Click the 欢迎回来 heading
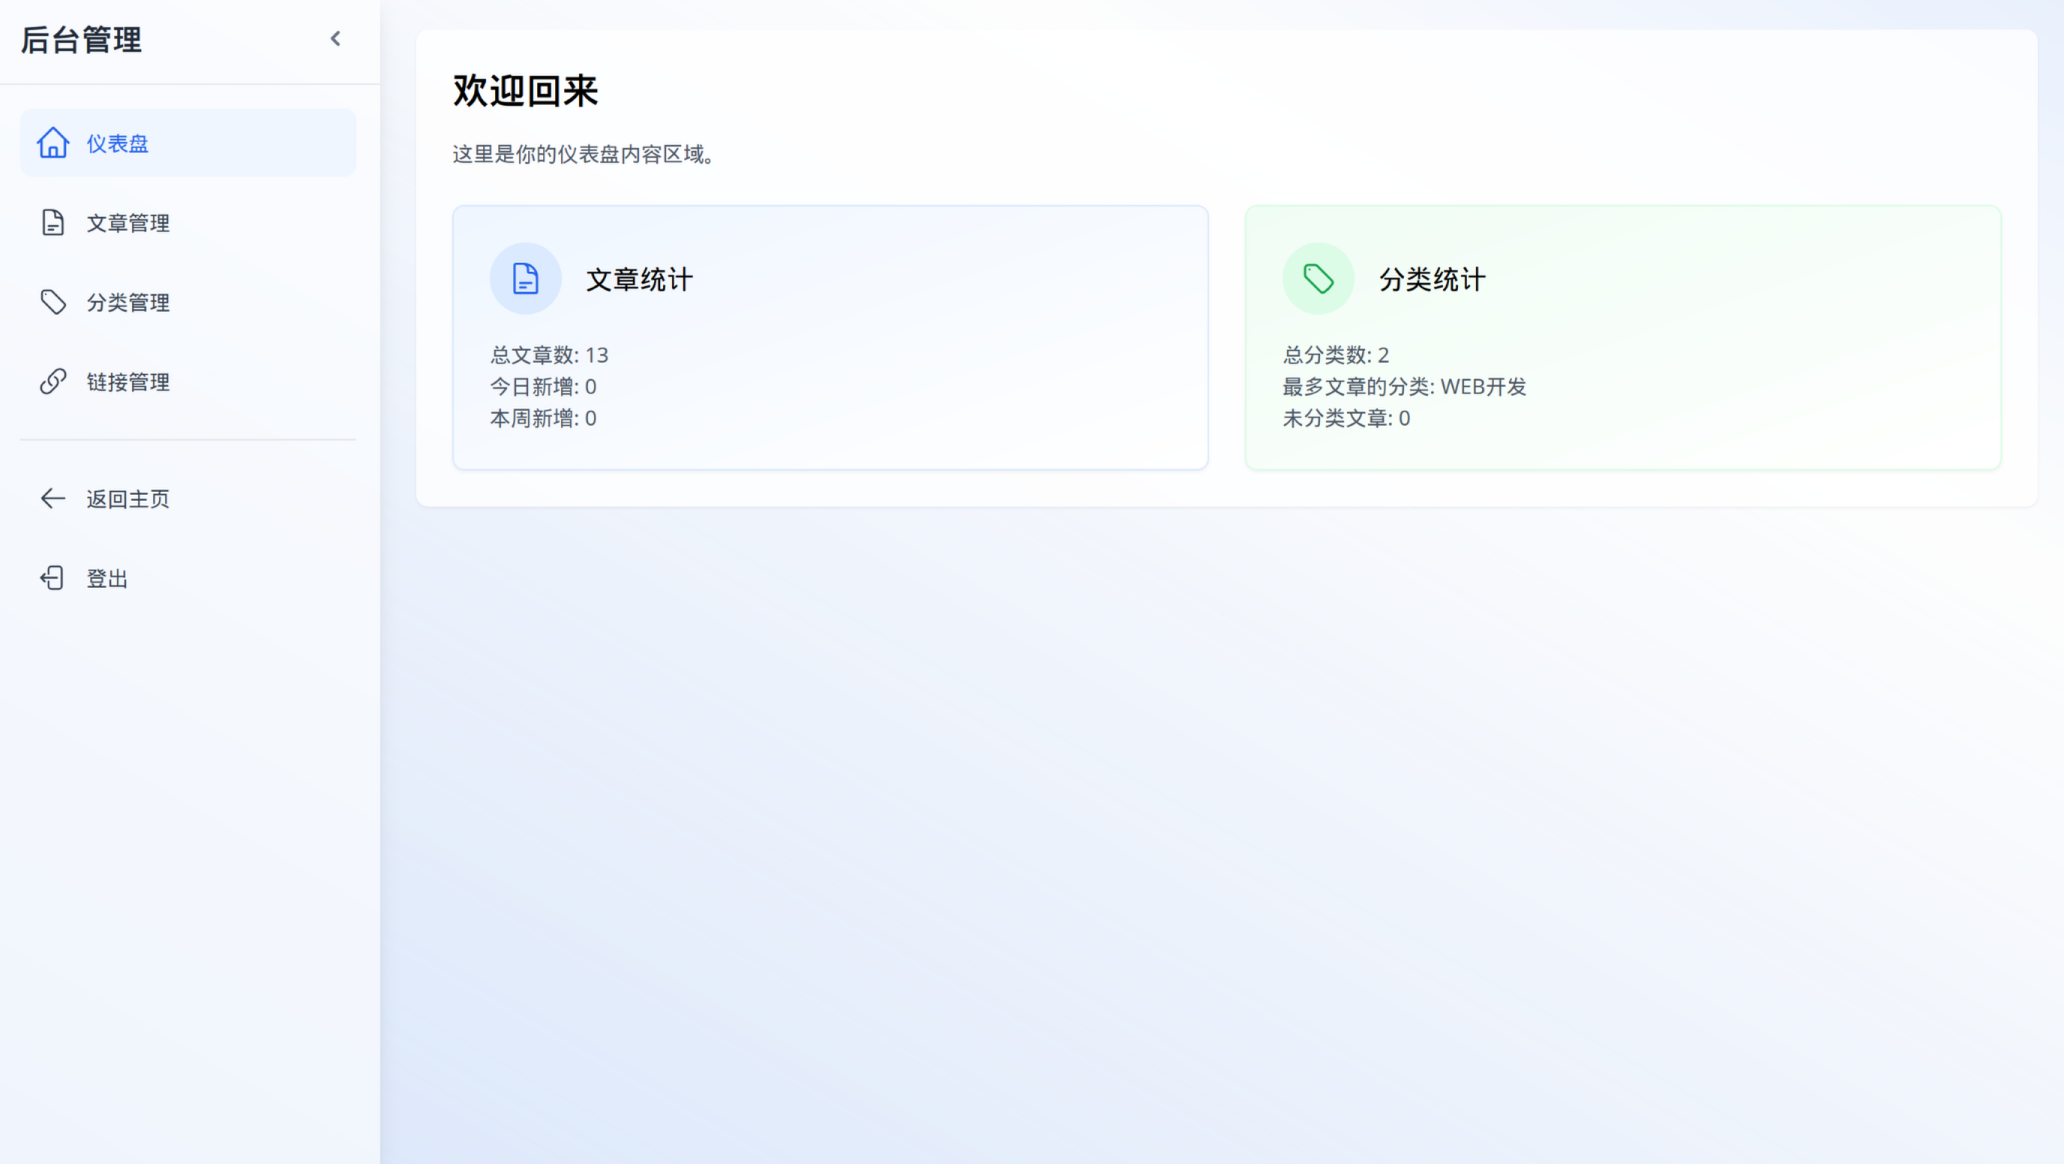 coord(525,91)
